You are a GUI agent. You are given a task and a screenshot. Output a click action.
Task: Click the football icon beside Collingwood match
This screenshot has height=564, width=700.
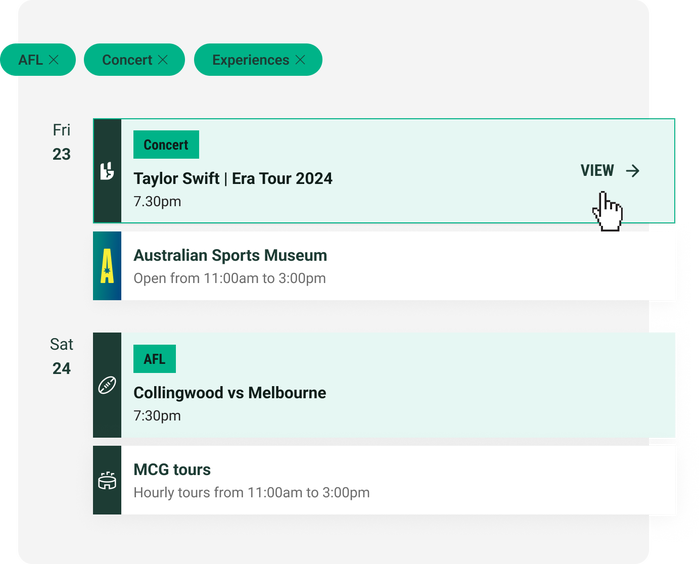coord(107,386)
